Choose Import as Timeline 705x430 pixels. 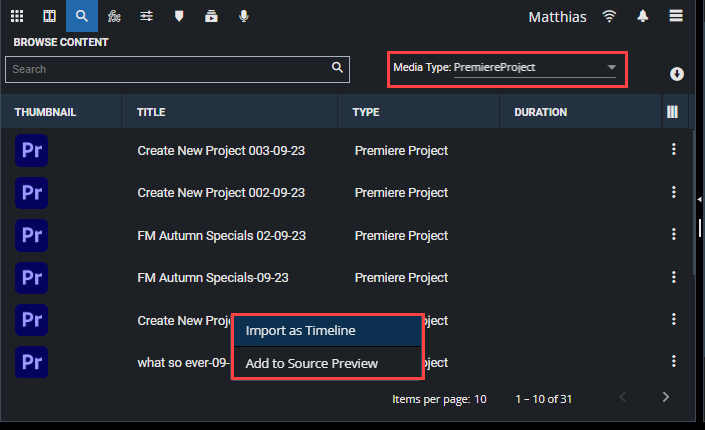point(300,330)
